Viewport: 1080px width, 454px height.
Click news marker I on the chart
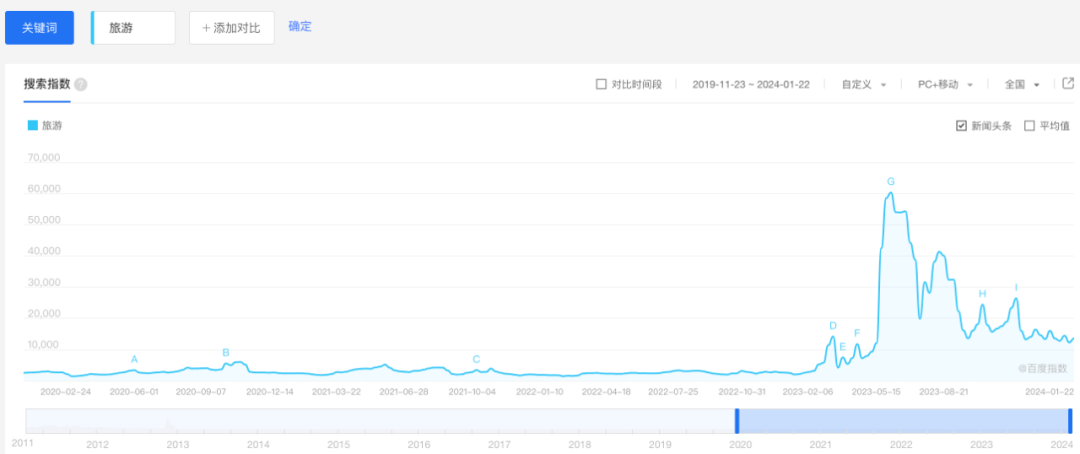[x=1016, y=288]
